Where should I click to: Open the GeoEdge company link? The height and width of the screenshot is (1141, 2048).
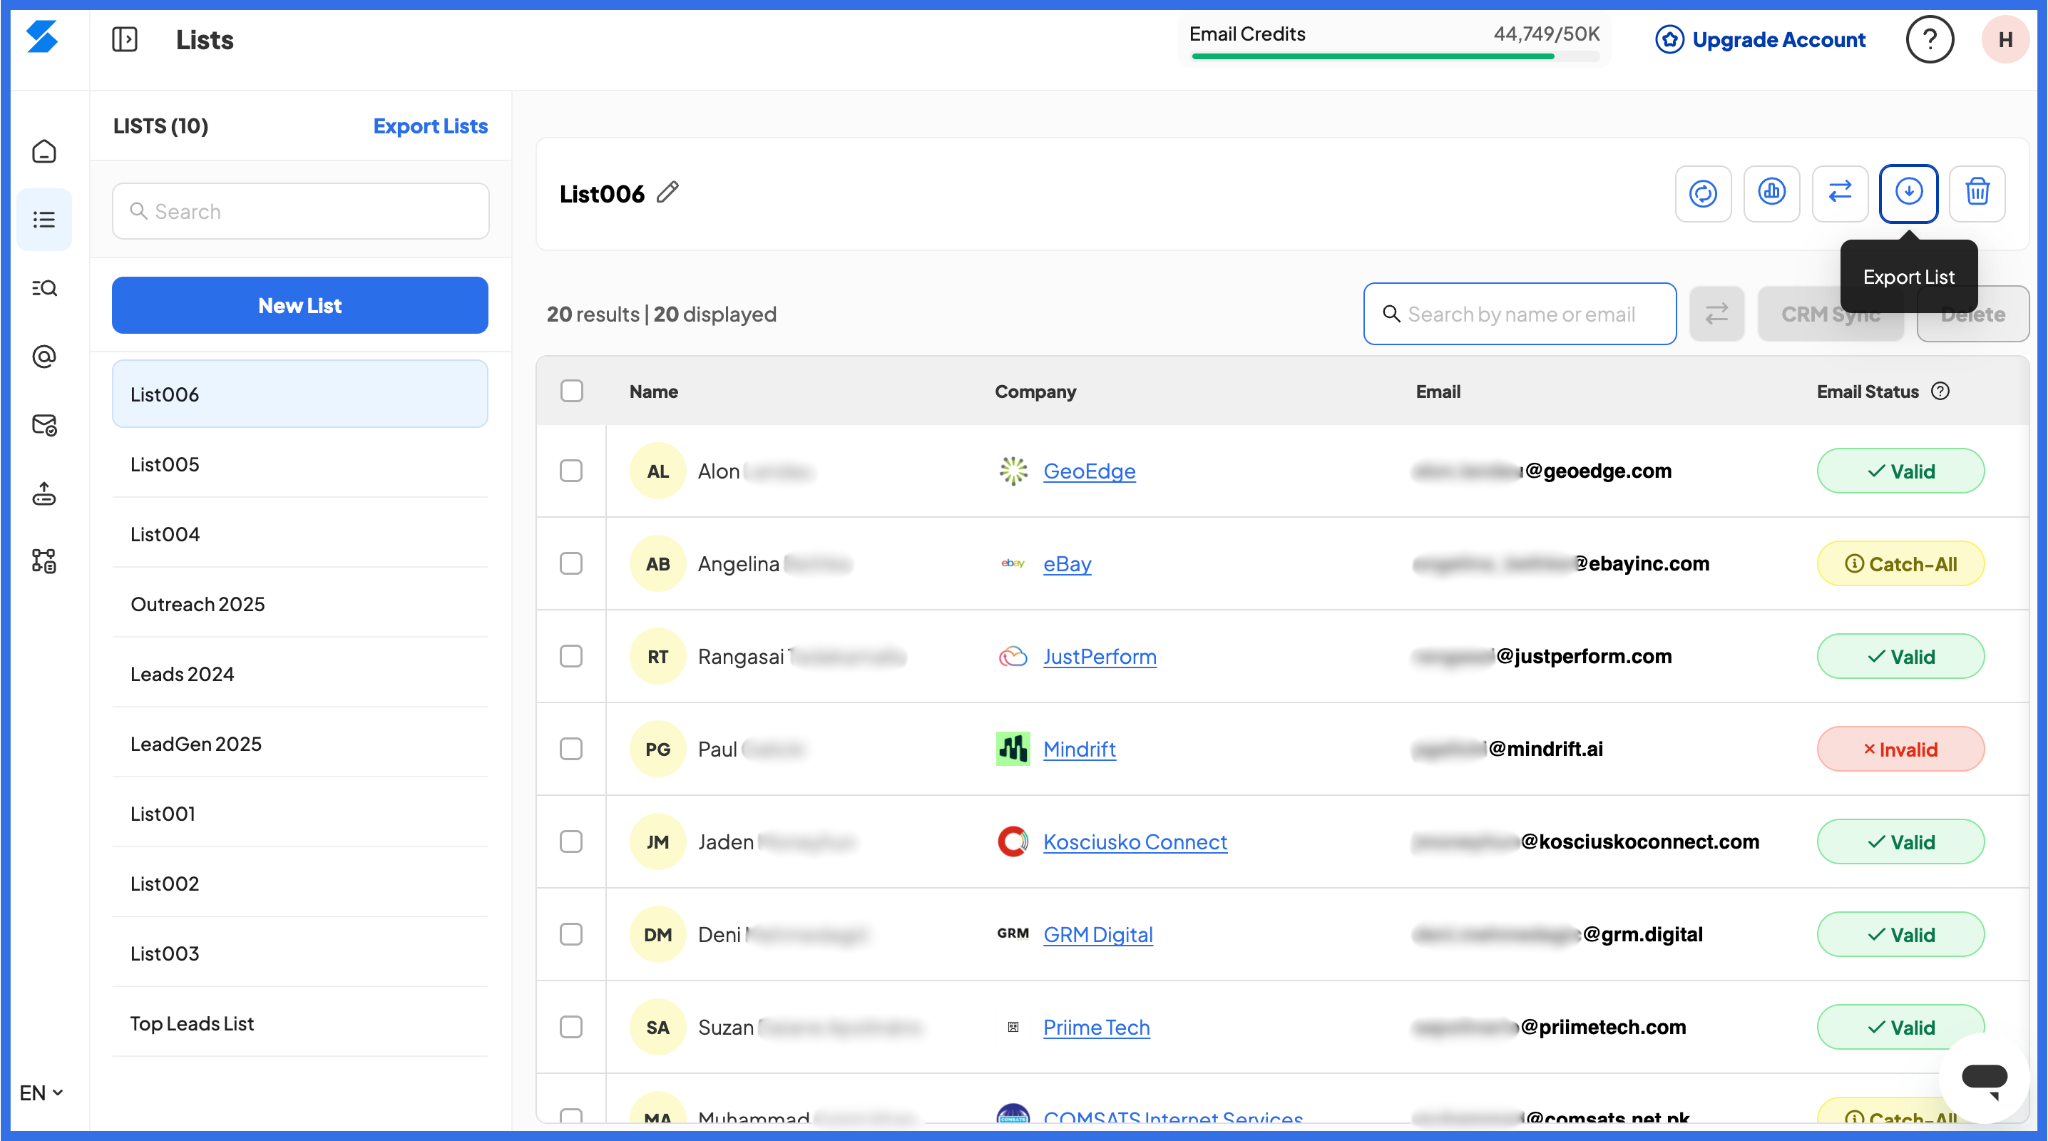click(1089, 471)
